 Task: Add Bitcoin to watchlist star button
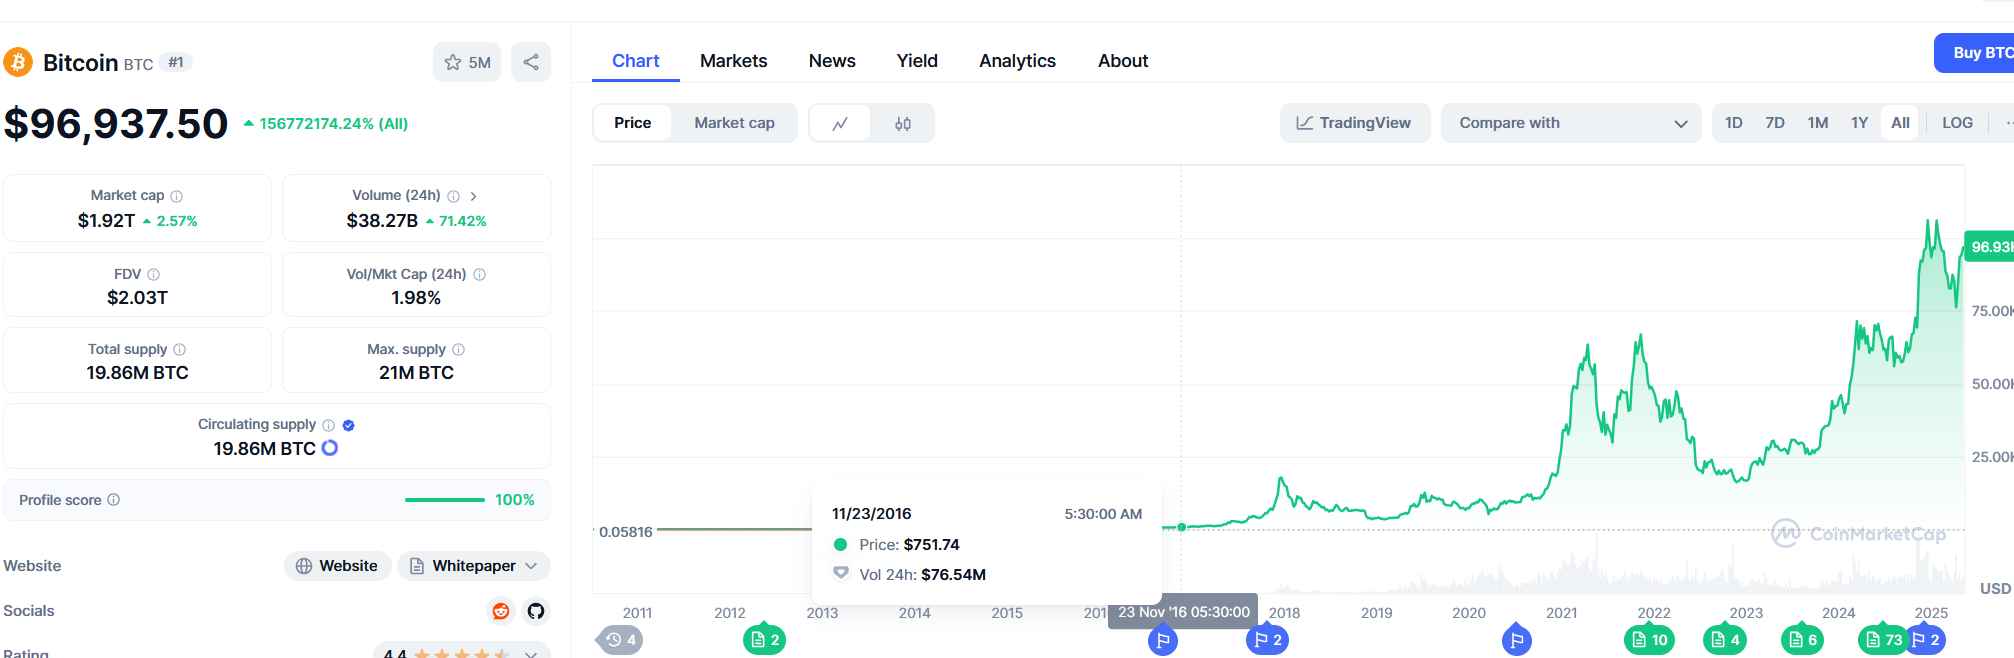(x=467, y=62)
